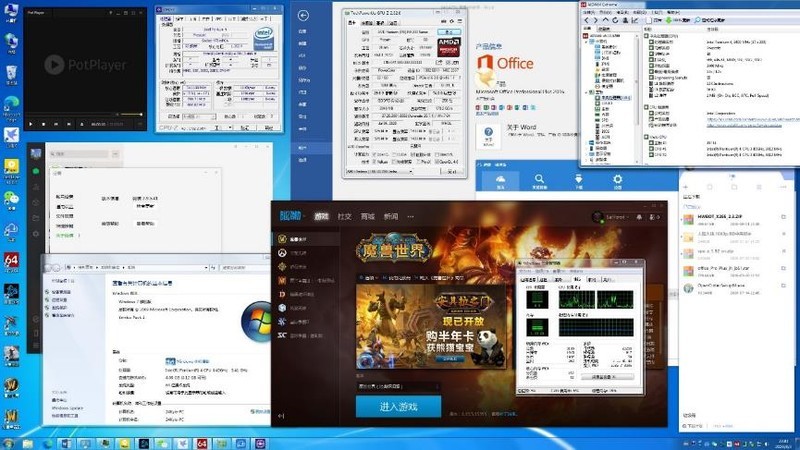
Task: Open AIDA64 toolbar graph icon
Action: click(x=635, y=20)
